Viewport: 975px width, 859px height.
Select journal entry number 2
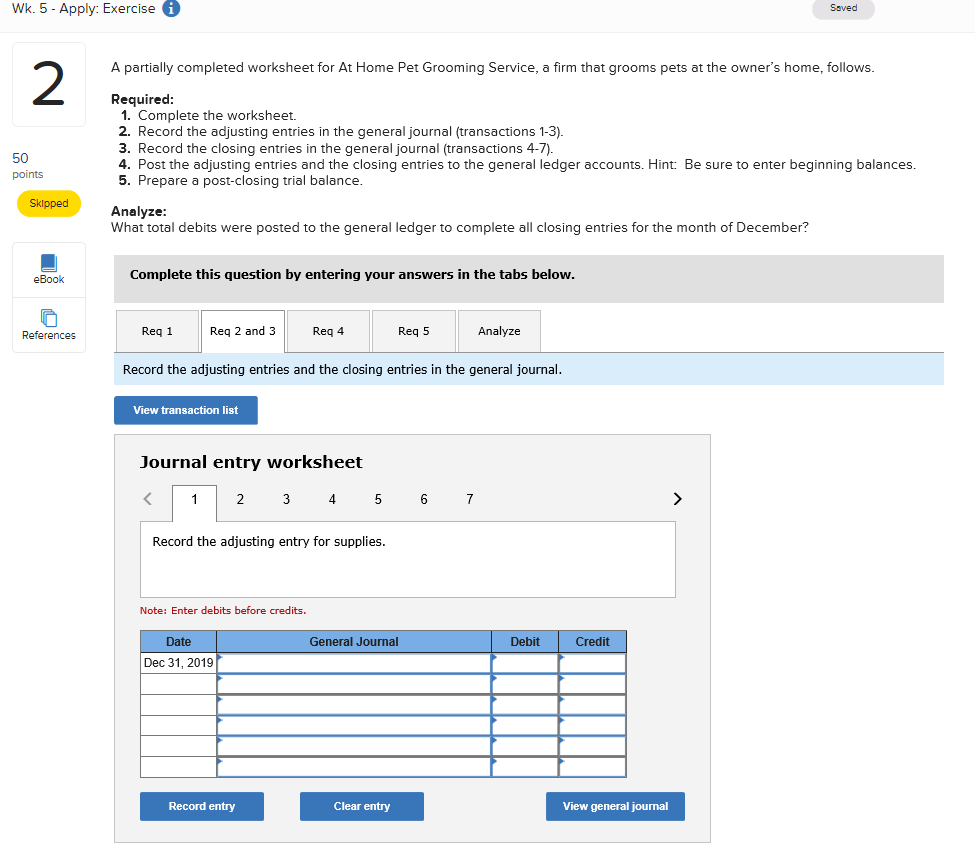click(x=240, y=499)
